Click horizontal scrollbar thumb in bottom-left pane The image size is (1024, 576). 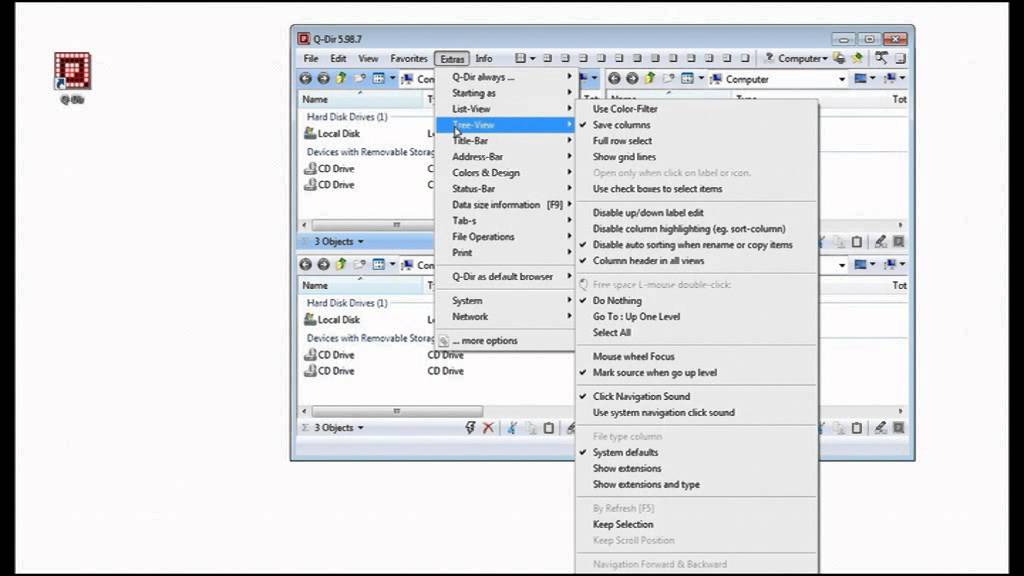(397, 411)
